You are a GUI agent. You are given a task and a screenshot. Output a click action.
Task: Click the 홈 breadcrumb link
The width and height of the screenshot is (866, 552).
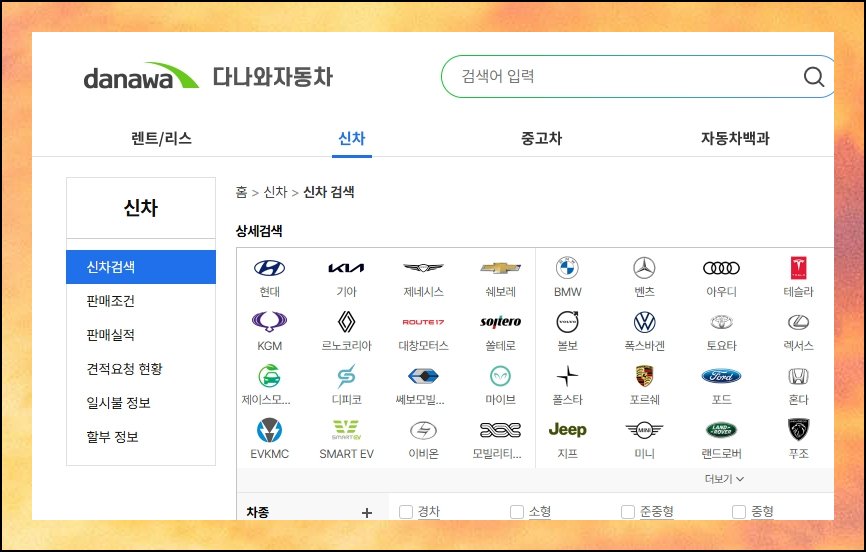tap(241, 192)
